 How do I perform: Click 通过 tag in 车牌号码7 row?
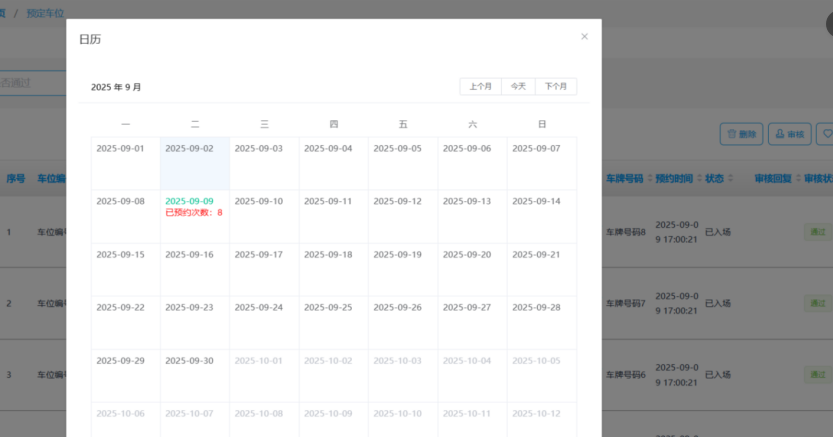pos(818,303)
